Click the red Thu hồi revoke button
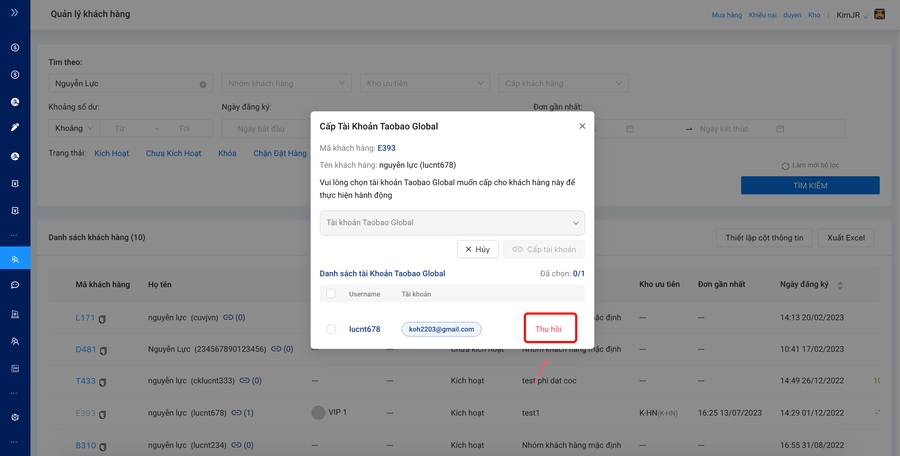The image size is (900, 456). 550,328
